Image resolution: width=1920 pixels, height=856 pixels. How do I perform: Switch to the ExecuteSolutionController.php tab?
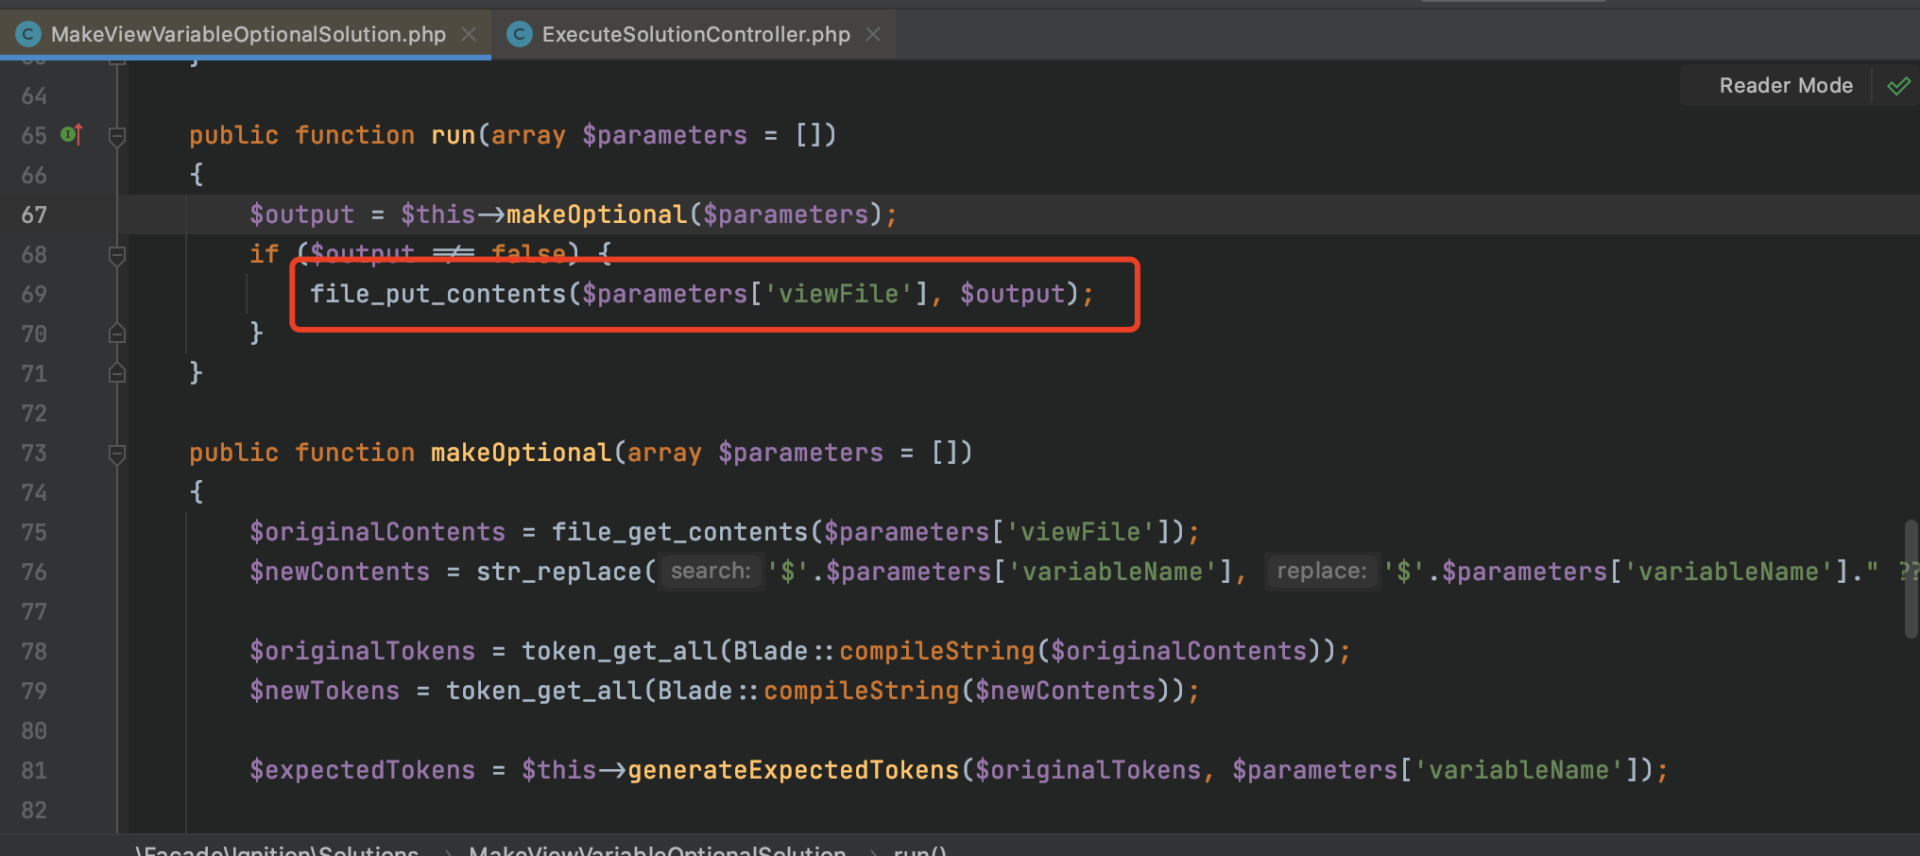(x=695, y=34)
